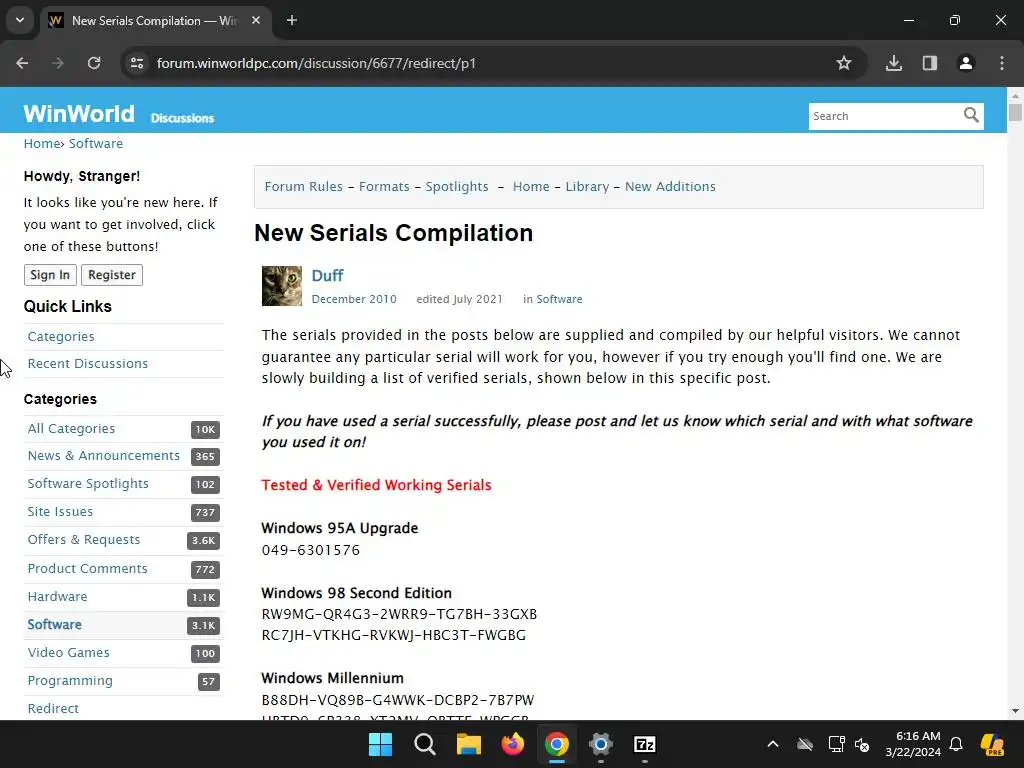Open the Windows Start menu
Image resolution: width=1024 pixels, height=768 pixels.
pyautogui.click(x=380, y=744)
